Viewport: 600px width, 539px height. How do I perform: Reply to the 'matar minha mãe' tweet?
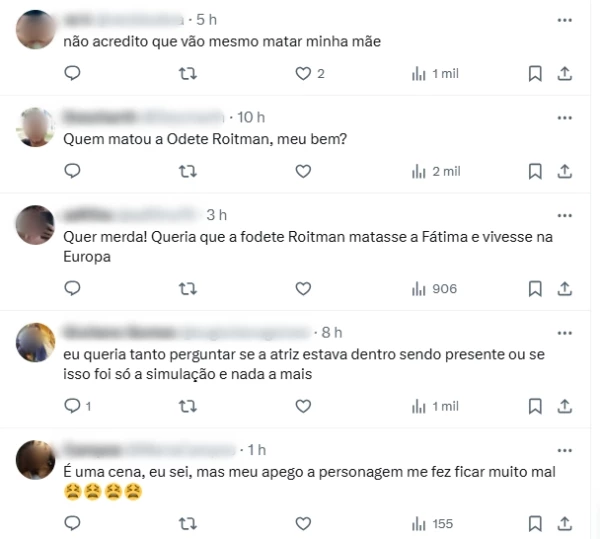[x=72, y=73]
